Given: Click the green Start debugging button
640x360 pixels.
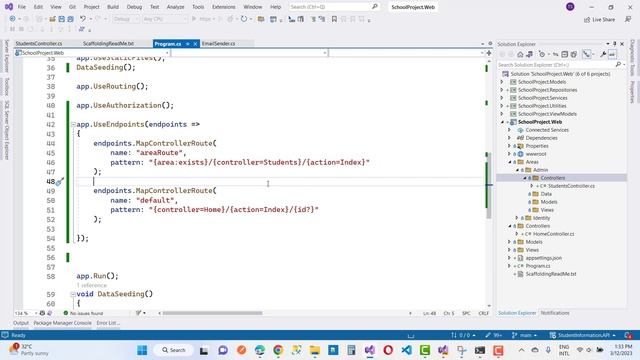Looking at the screenshot, I should [194, 19].
